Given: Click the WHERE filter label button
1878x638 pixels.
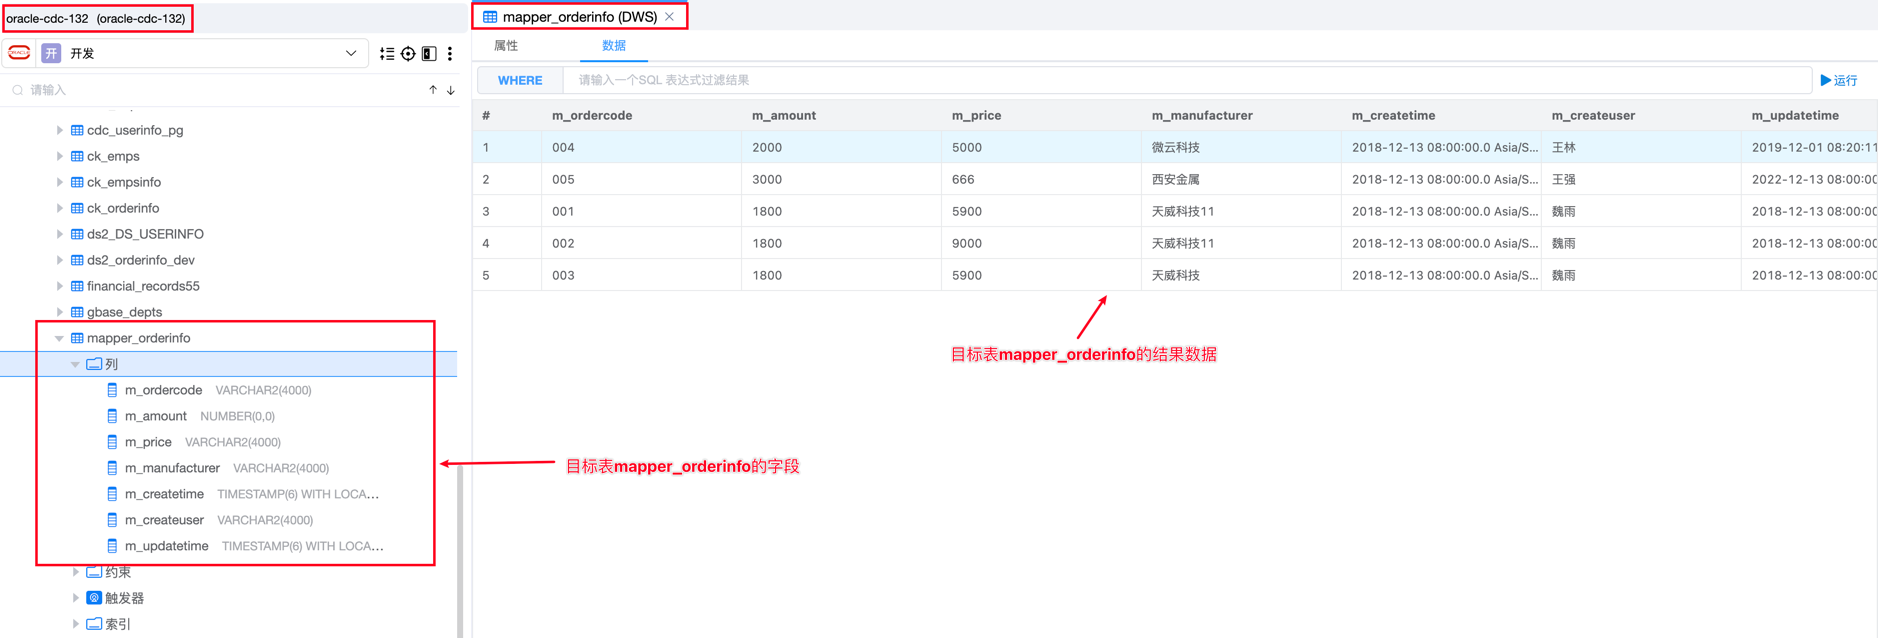Looking at the screenshot, I should [x=520, y=80].
